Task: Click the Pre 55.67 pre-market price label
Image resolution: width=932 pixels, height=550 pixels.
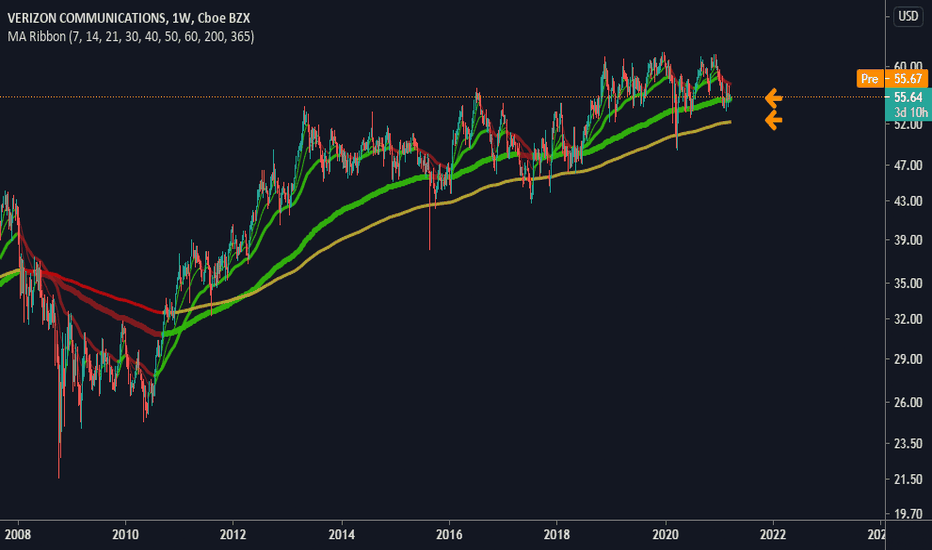Action: [x=892, y=78]
